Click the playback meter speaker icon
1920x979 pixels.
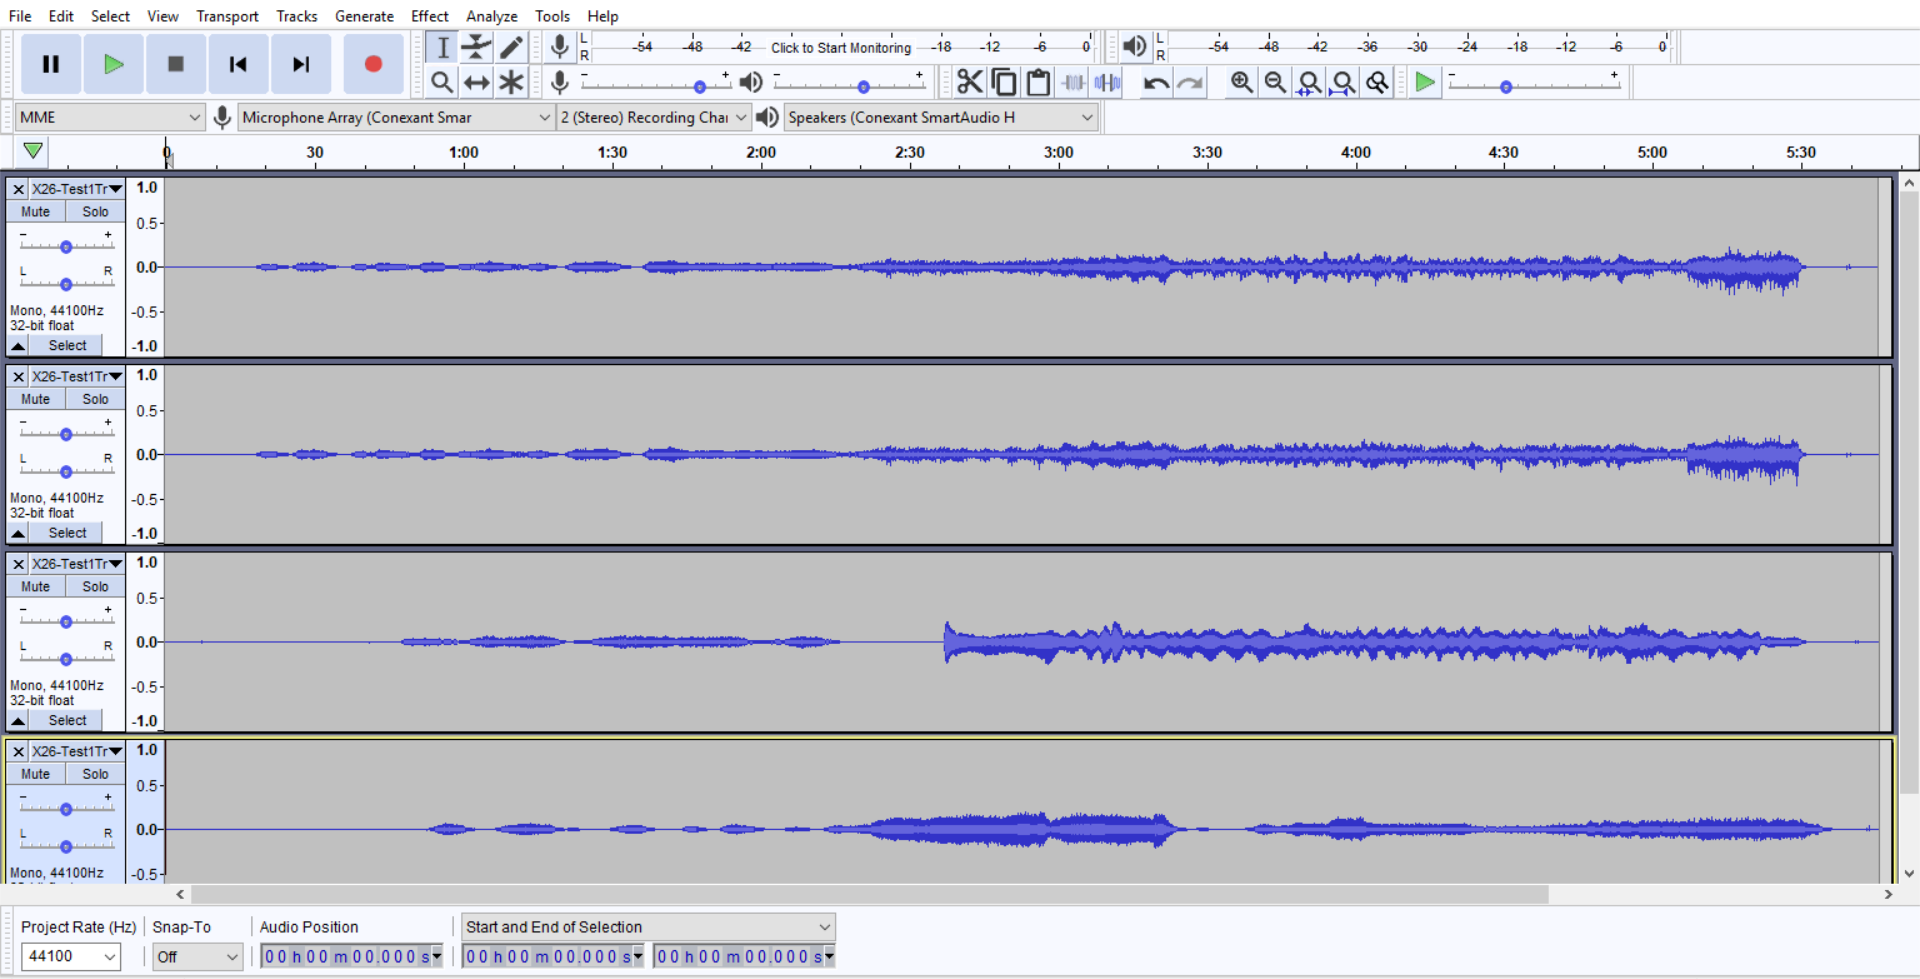[x=1134, y=46]
